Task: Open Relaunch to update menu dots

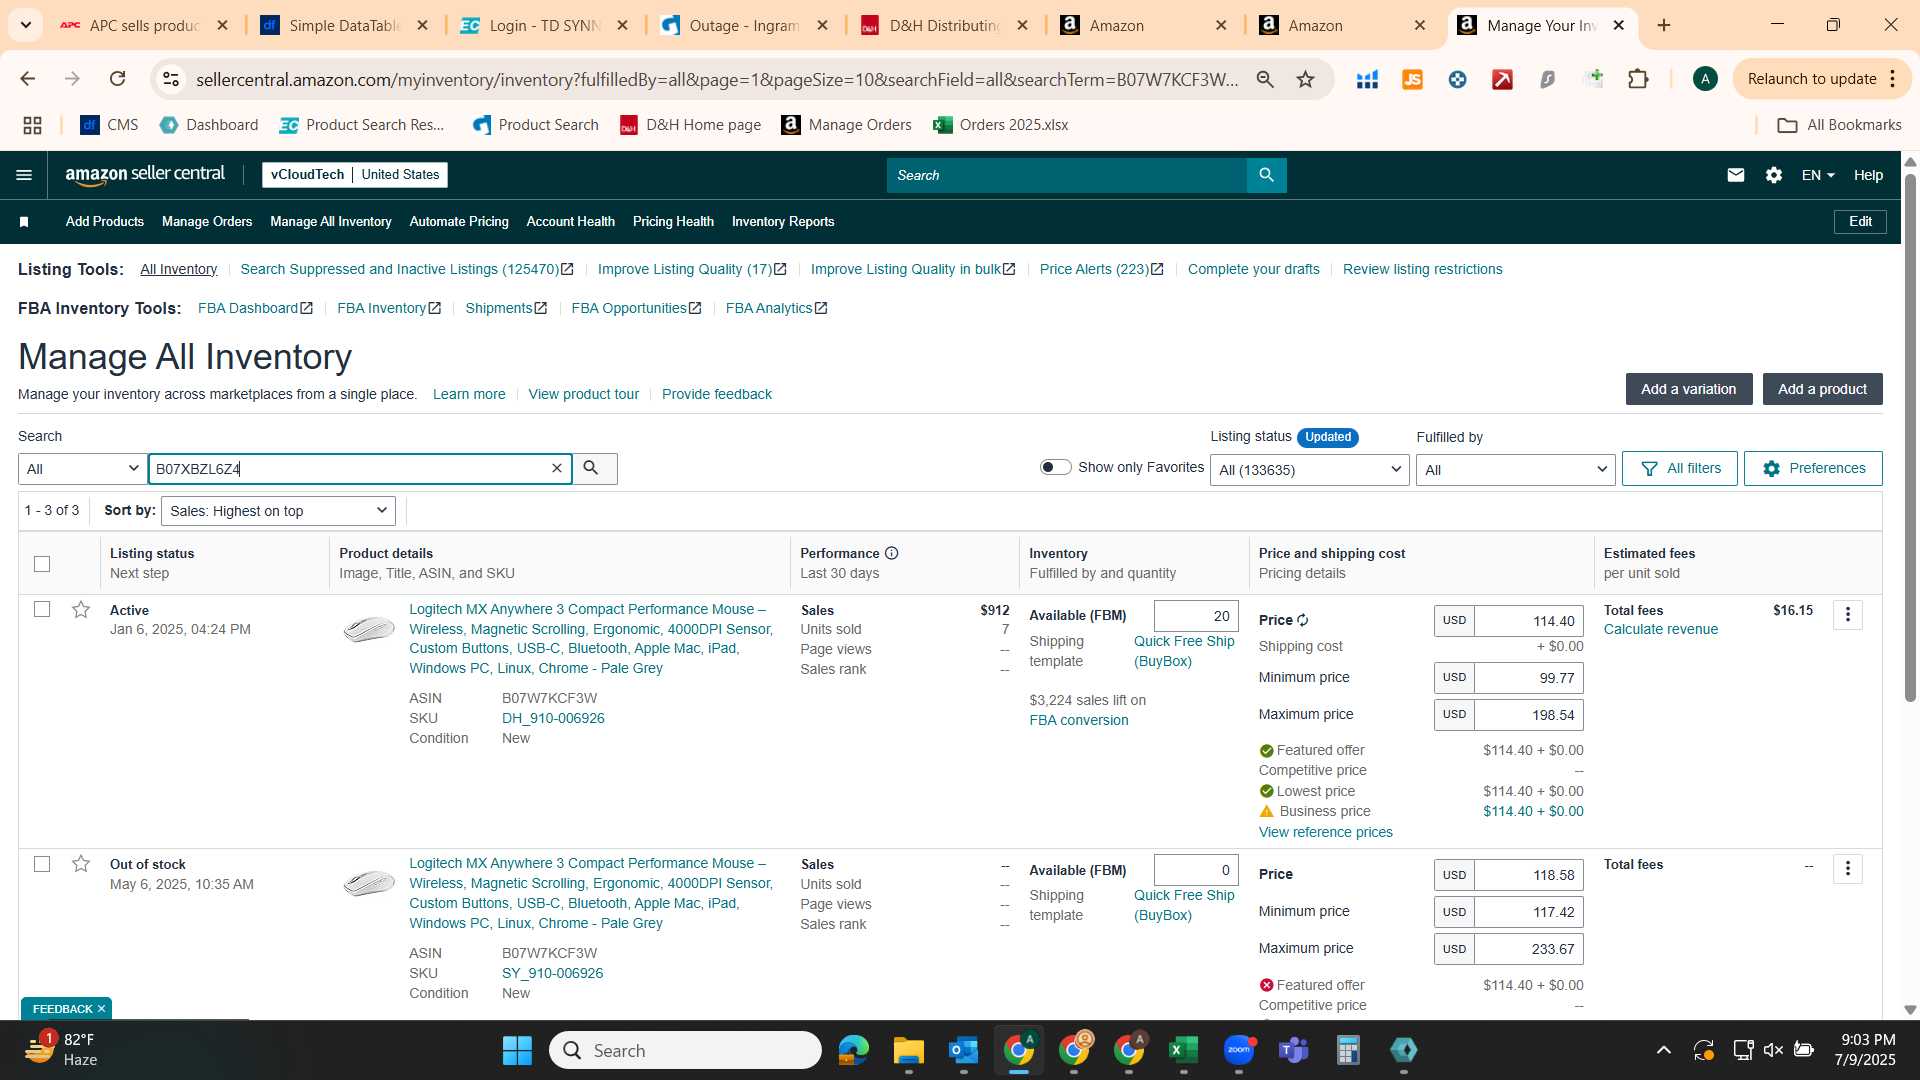Action: click(x=1892, y=79)
